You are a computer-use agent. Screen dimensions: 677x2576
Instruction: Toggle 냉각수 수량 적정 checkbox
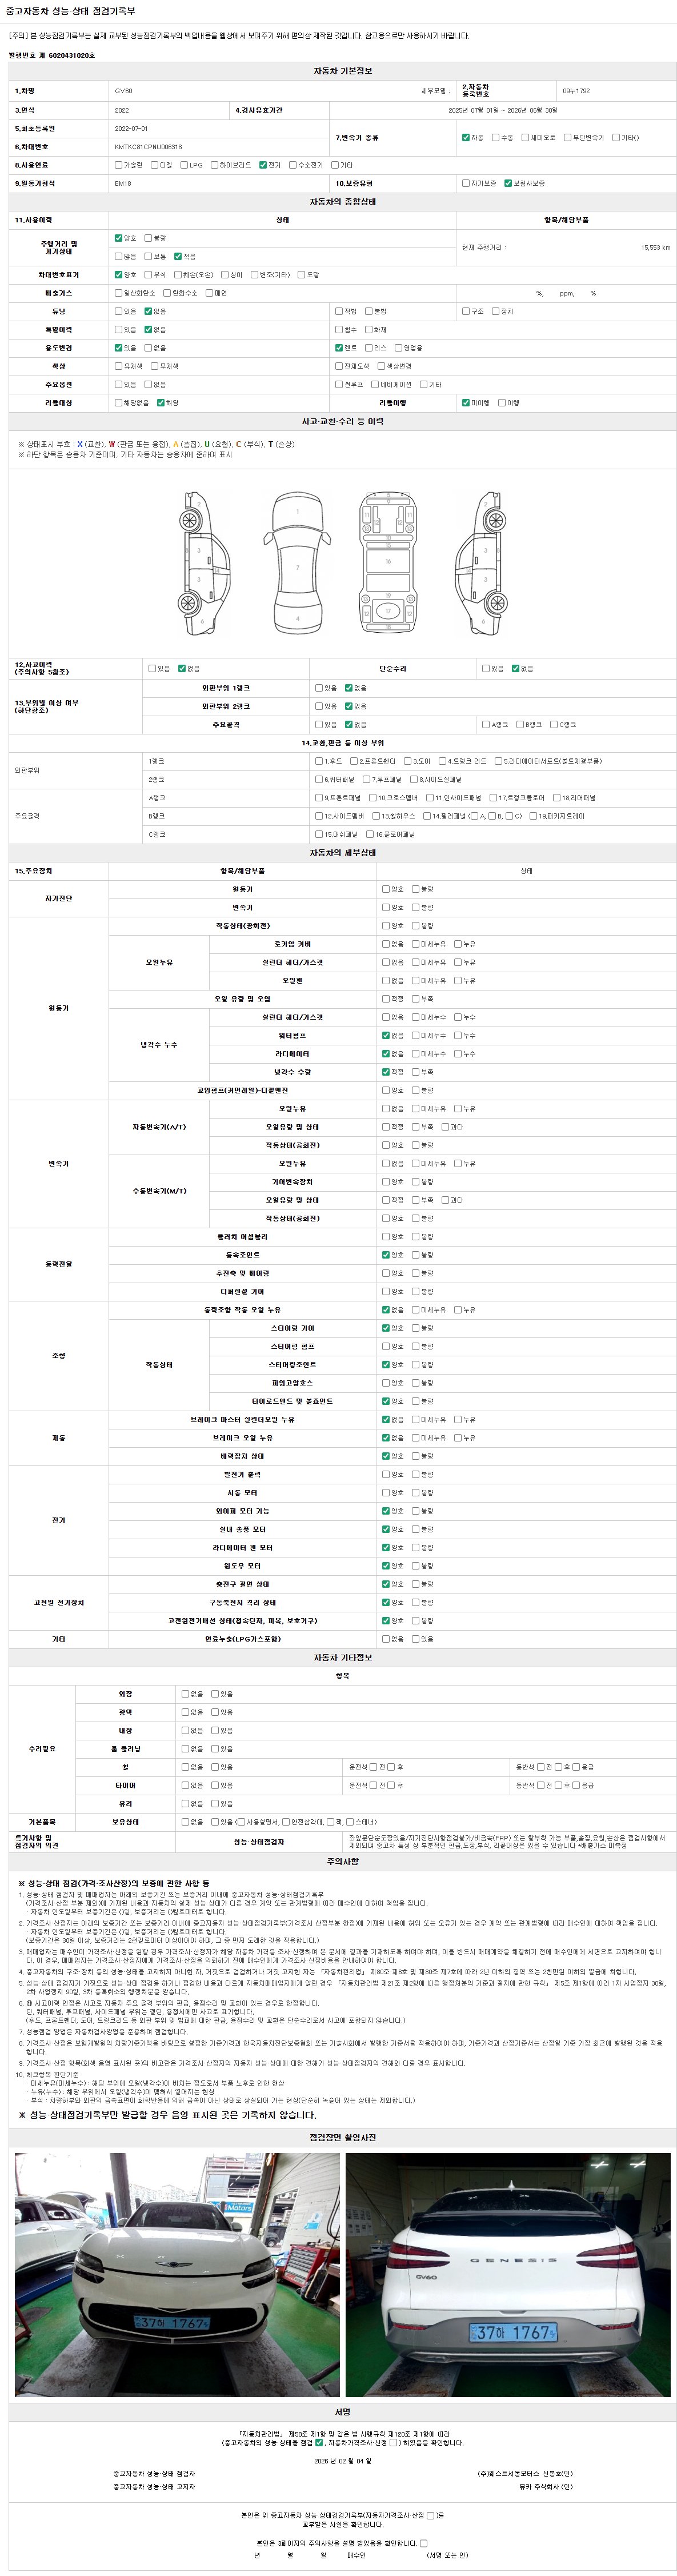tap(386, 1072)
